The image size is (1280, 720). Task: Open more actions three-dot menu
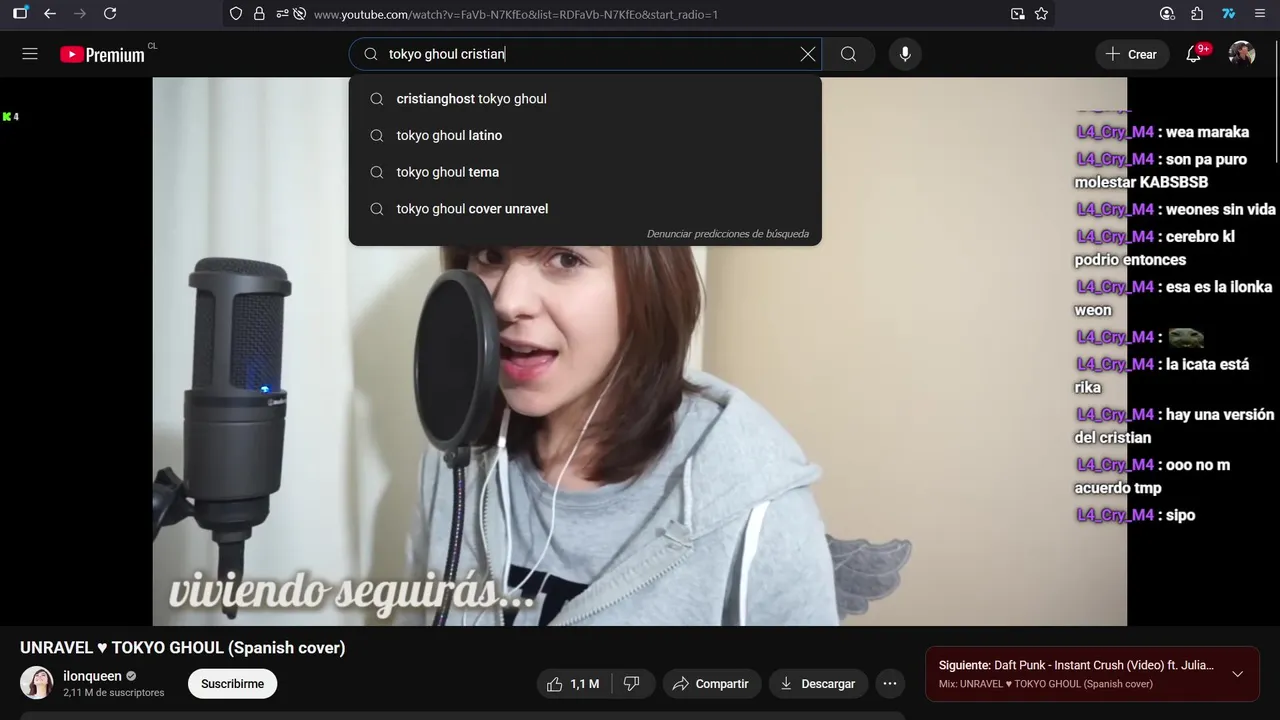[890, 684]
